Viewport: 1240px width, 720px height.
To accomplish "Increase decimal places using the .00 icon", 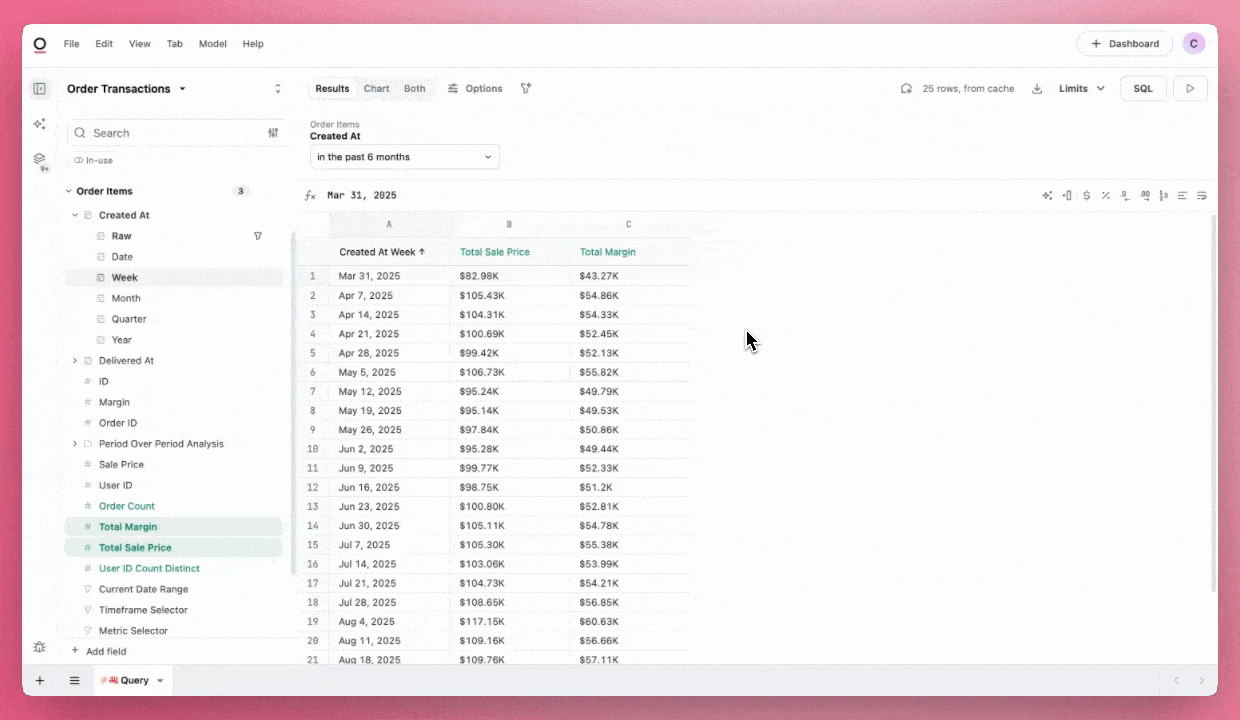I will [1146, 195].
